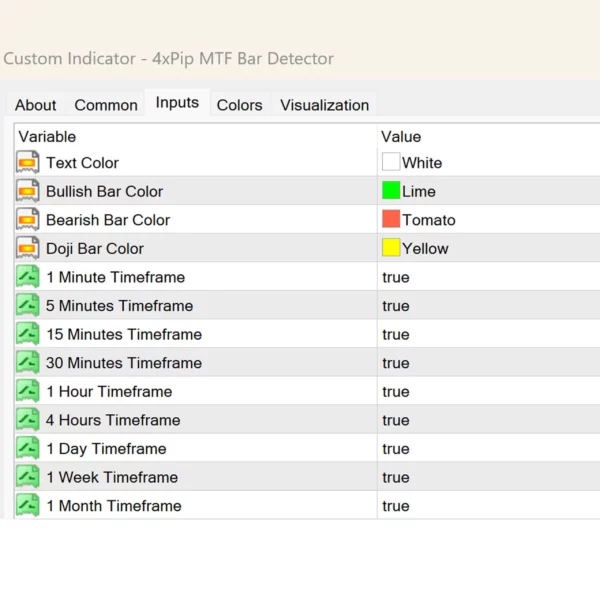
Task: Go to the About tab
Action: click(x=36, y=105)
